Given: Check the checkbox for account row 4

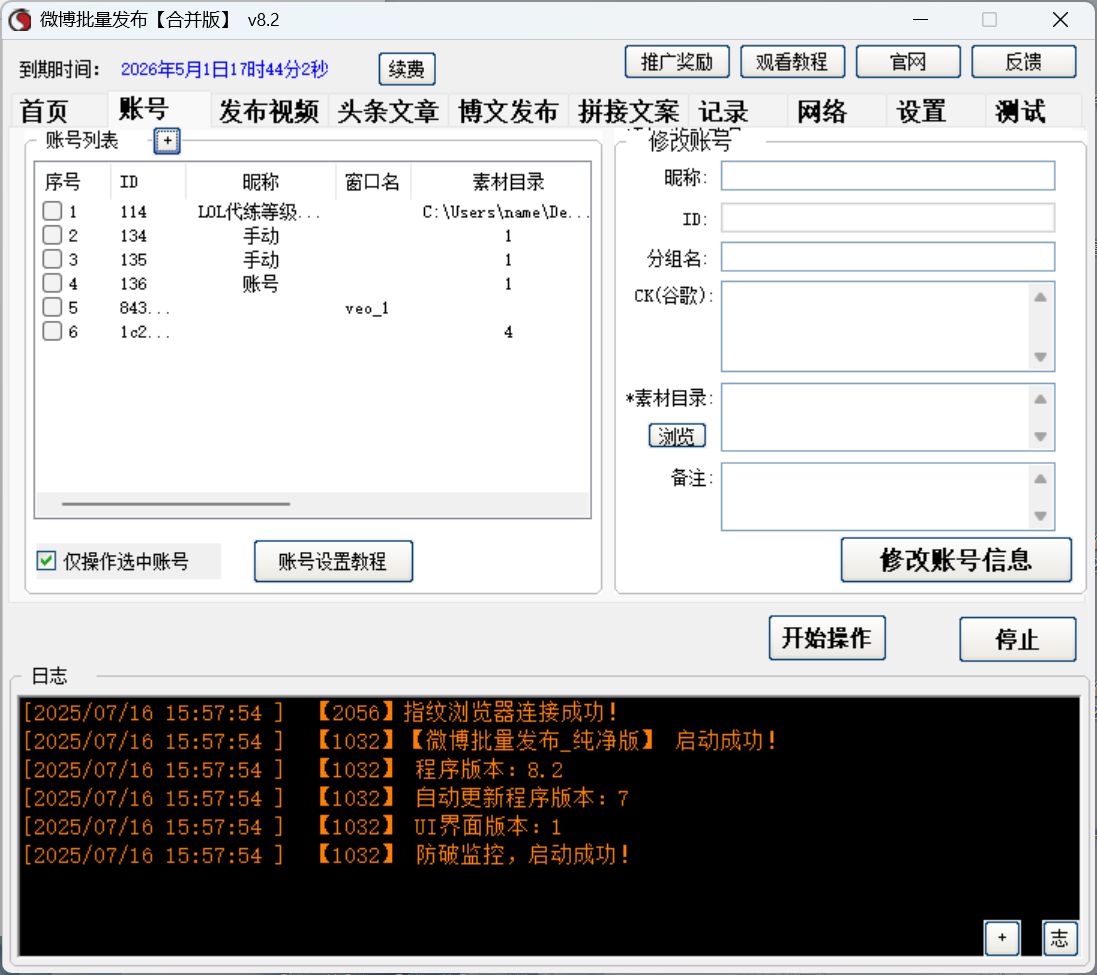Looking at the screenshot, I should [x=52, y=283].
